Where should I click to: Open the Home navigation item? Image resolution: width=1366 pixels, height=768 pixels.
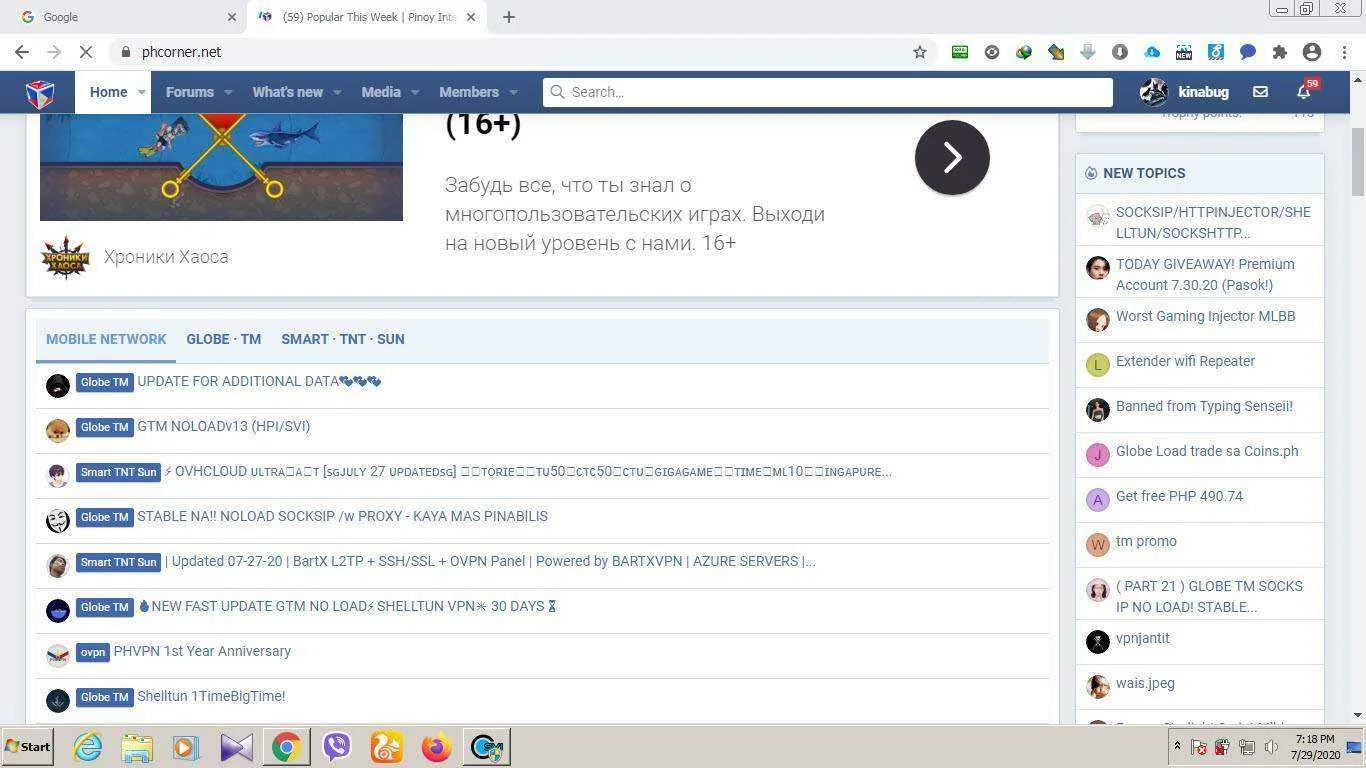[x=108, y=92]
